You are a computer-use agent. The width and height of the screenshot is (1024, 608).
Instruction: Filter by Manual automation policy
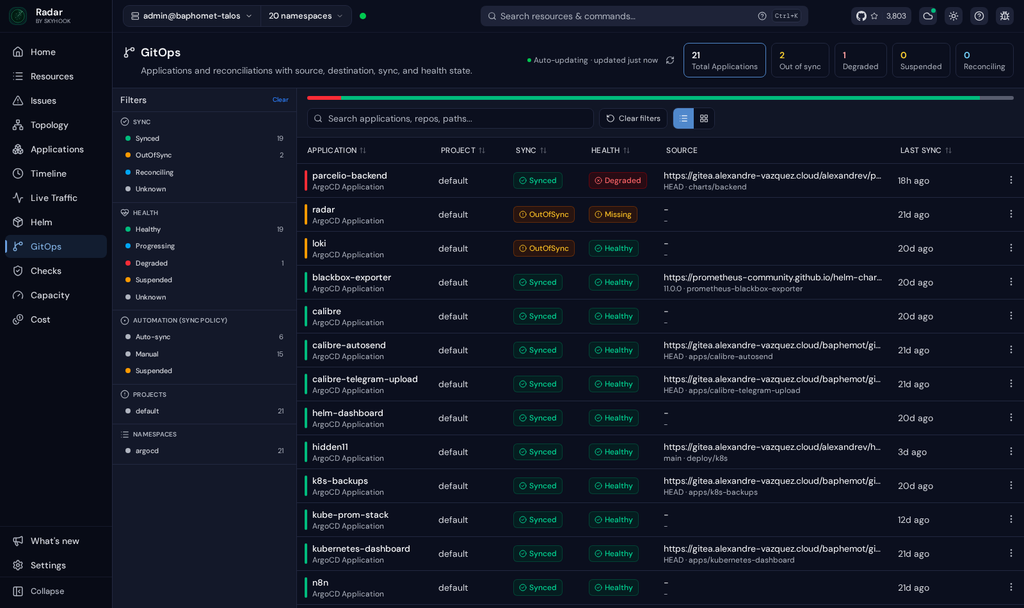pos(204,354)
